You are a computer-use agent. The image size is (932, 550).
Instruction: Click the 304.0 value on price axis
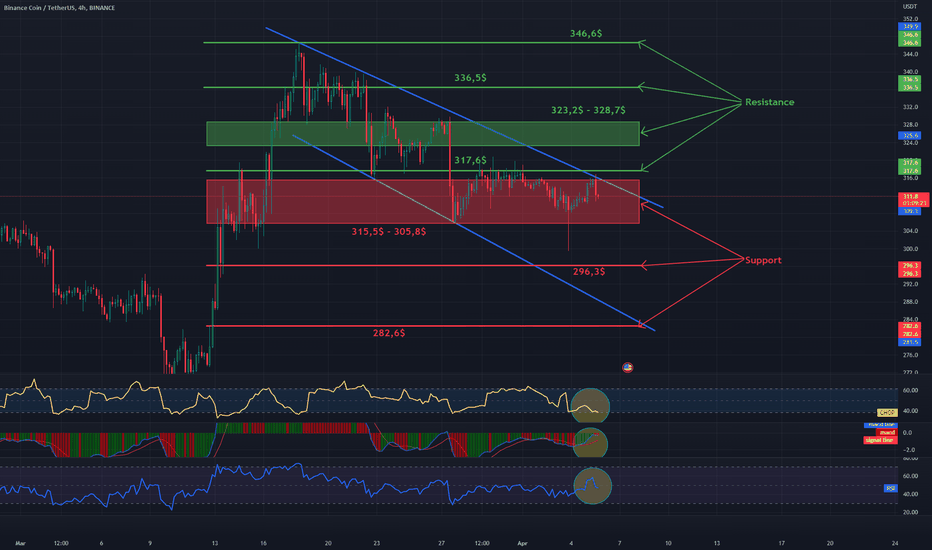click(x=911, y=231)
